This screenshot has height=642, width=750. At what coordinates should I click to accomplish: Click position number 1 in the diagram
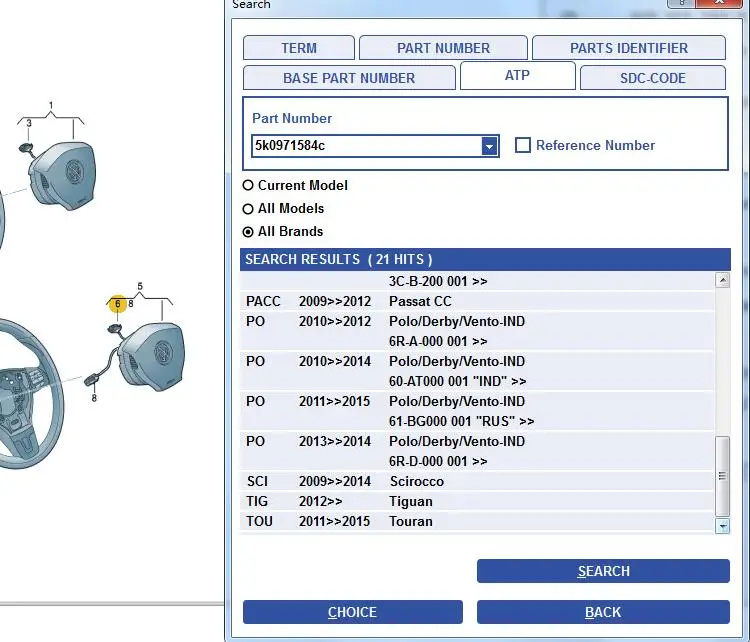point(51,105)
